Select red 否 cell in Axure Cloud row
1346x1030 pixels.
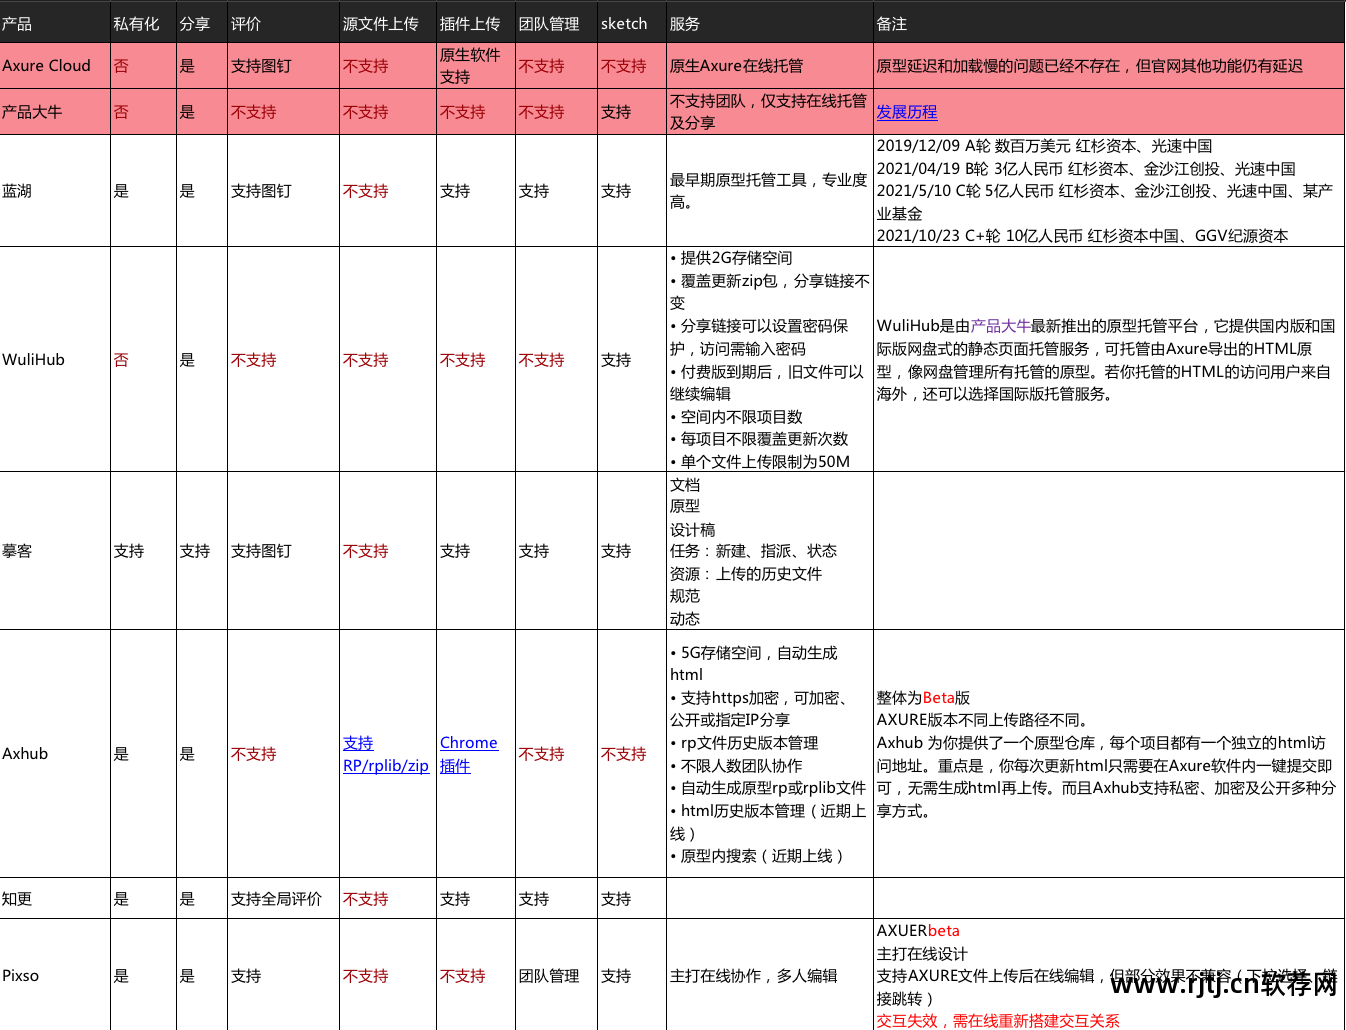click(143, 66)
